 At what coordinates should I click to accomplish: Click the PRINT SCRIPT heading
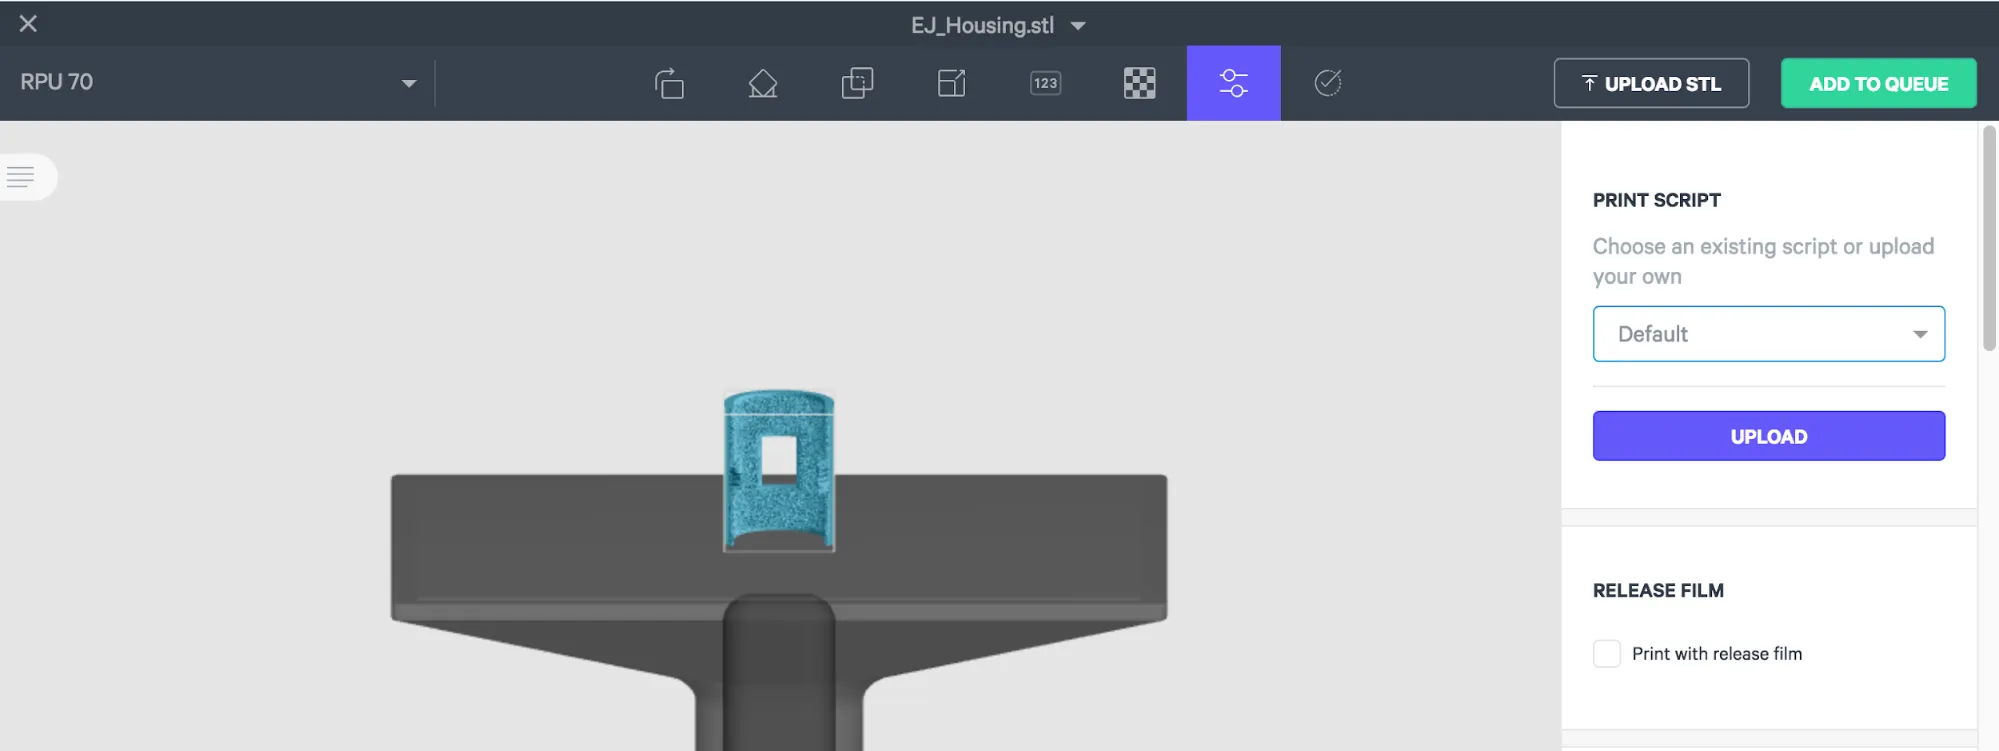(x=1656, y=200)
